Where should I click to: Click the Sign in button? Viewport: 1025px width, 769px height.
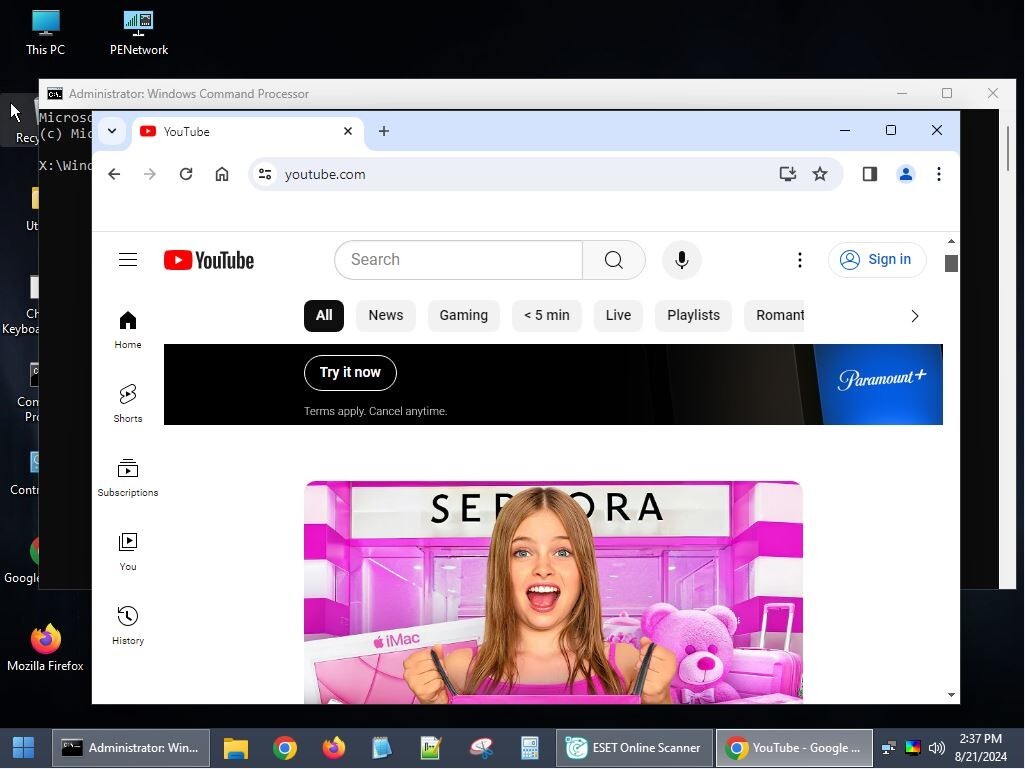coord(876,260)
